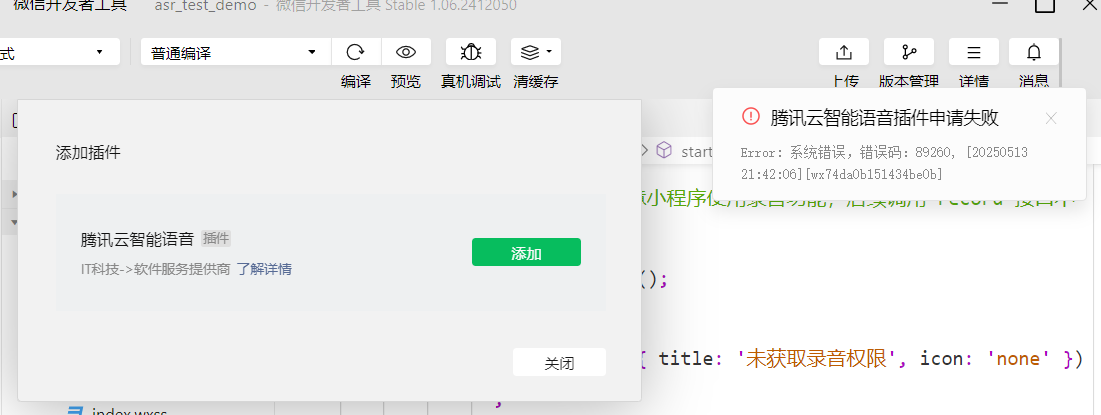This screenshot has height=415, width=1101.
Task: Click the 预览 eye icon
Action: pos(406,52)
